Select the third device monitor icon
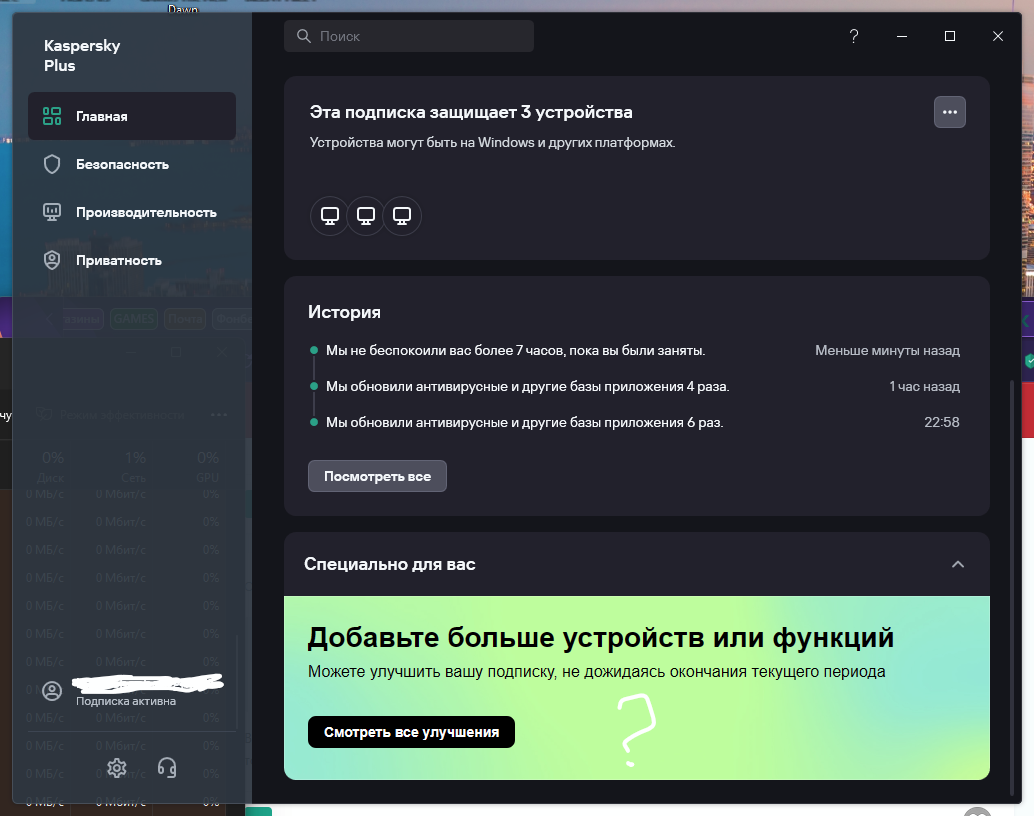The width and height of the screenshot is (1034, 816). 402,216
